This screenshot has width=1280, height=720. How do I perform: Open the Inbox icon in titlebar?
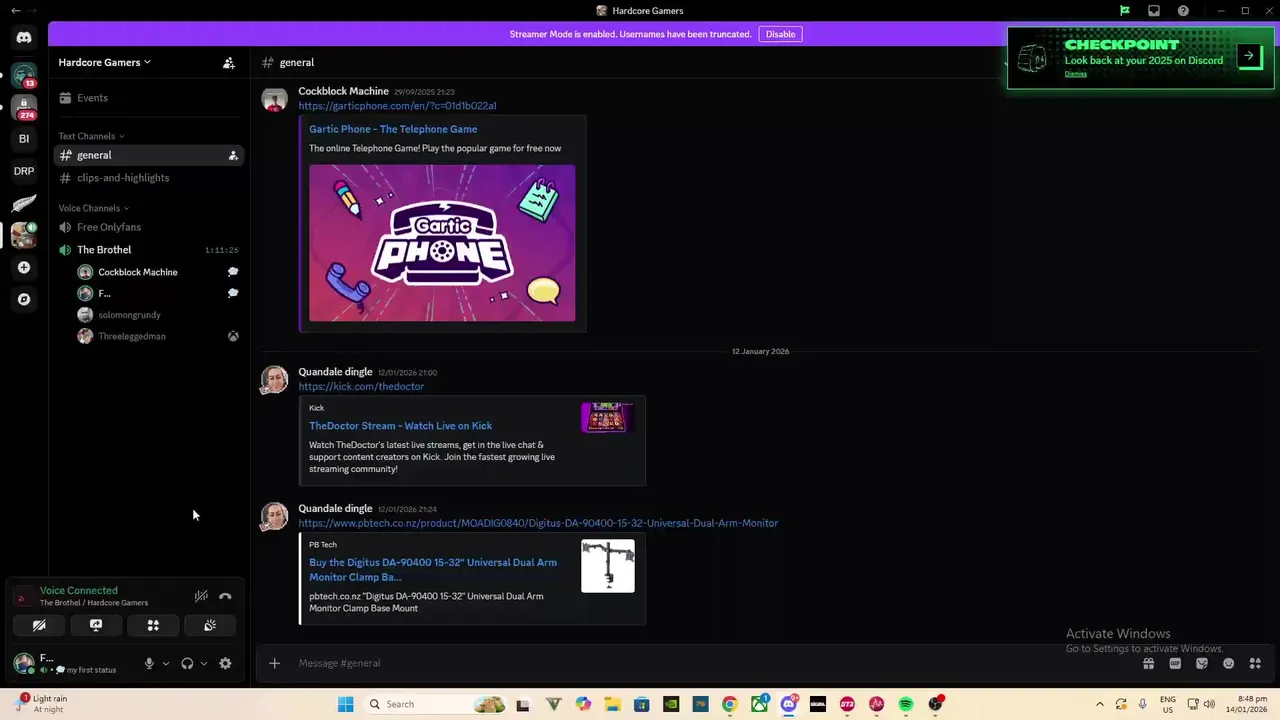(1154, 11)
